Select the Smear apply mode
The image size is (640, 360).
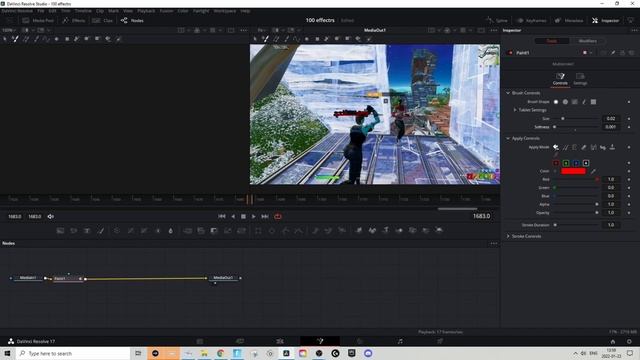click(603, 147)
